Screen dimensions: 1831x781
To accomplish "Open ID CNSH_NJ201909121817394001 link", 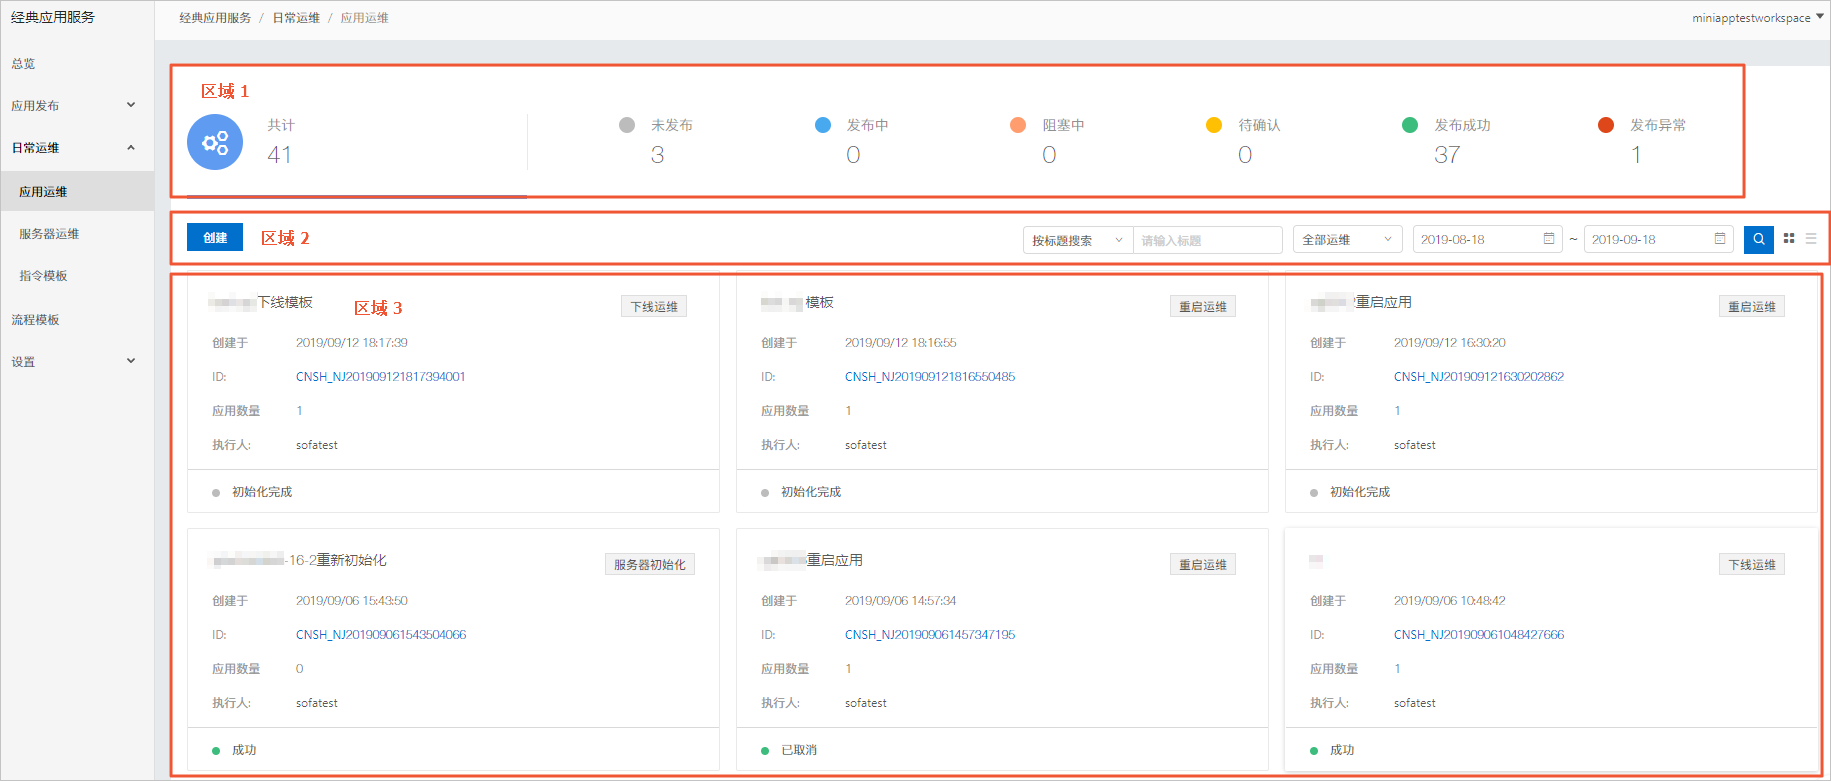I will pyautogui.click(x=380, y=377).
